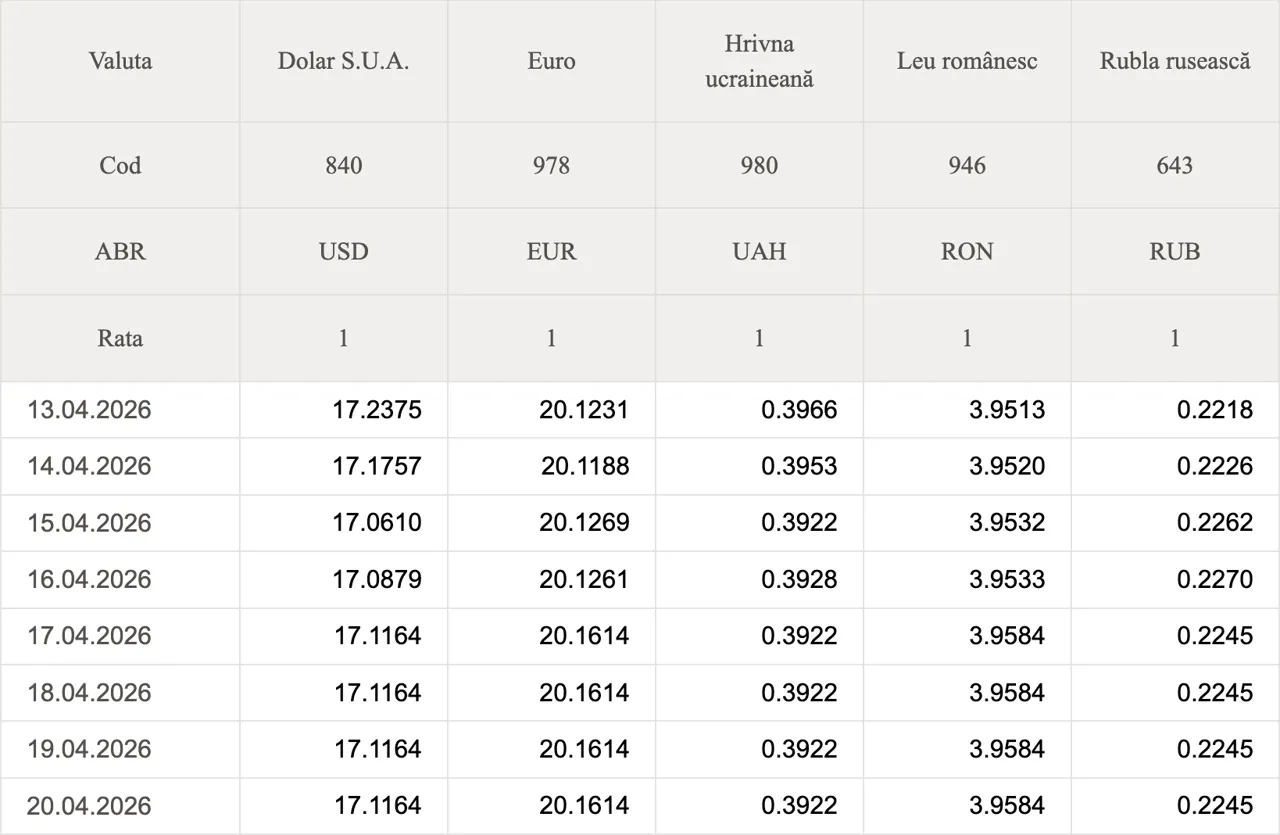The image size is (1280, 835).
Task: Click the Rubla rusească header
Action: click(x=1175, y=61)
